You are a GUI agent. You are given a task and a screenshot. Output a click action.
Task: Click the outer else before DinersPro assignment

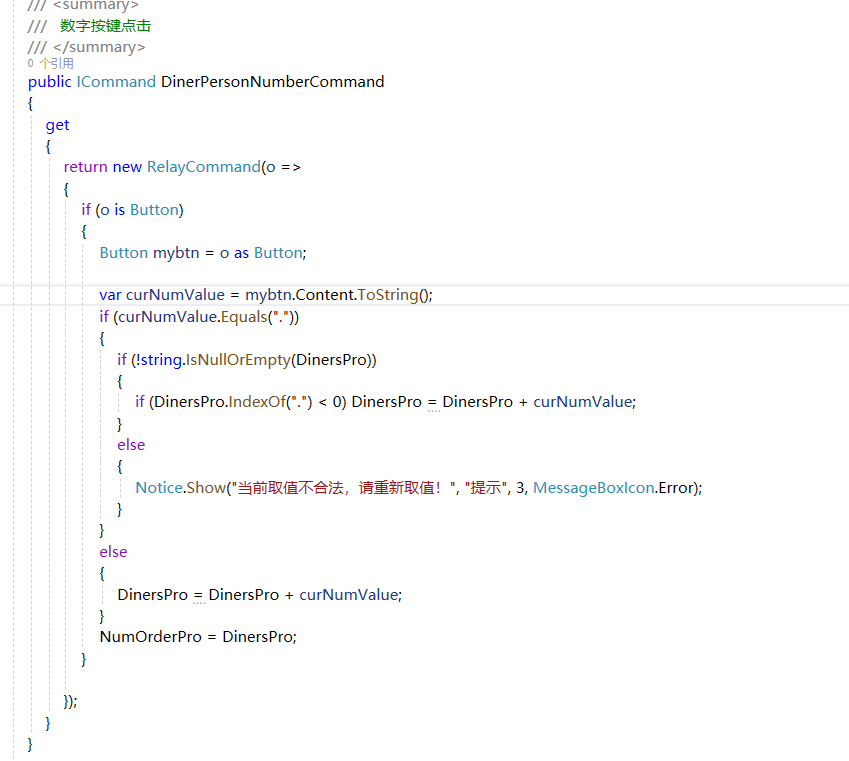point(113,552)
